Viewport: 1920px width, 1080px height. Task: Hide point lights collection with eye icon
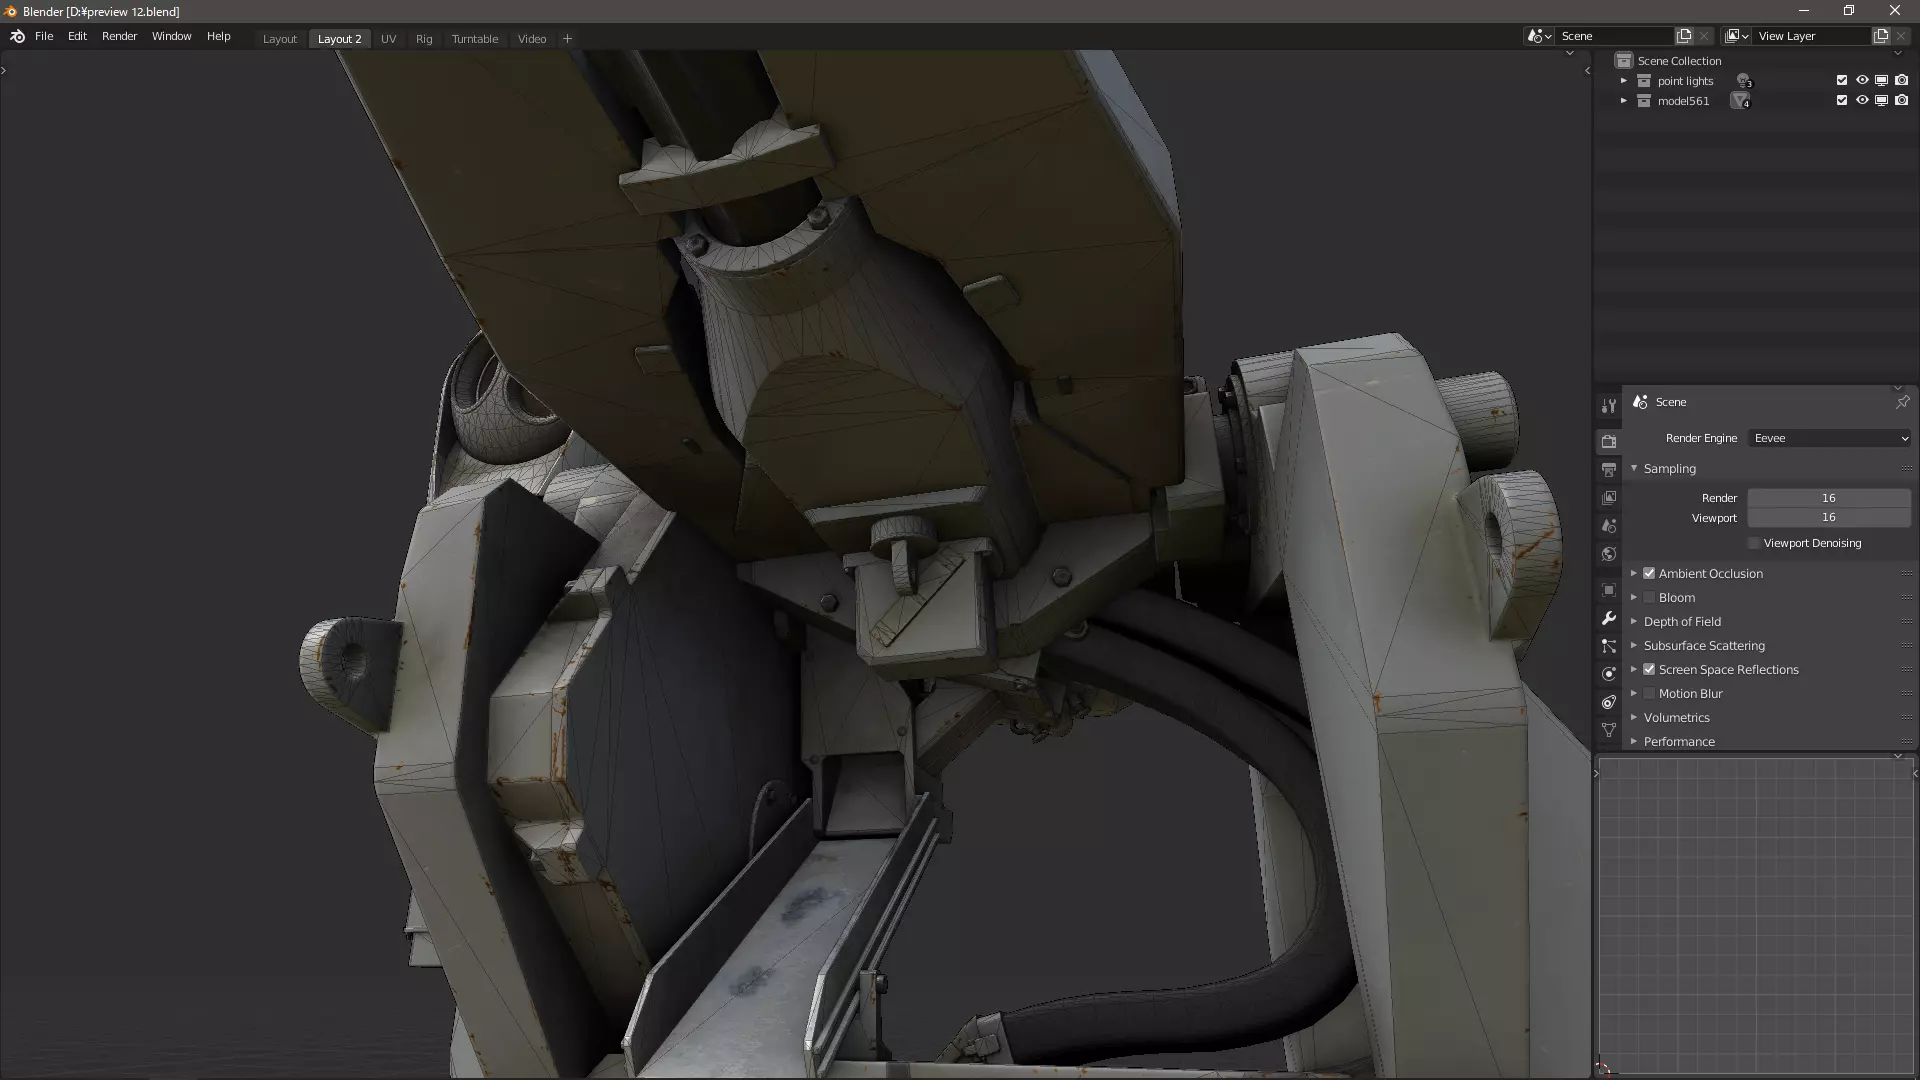(1862, 81)
